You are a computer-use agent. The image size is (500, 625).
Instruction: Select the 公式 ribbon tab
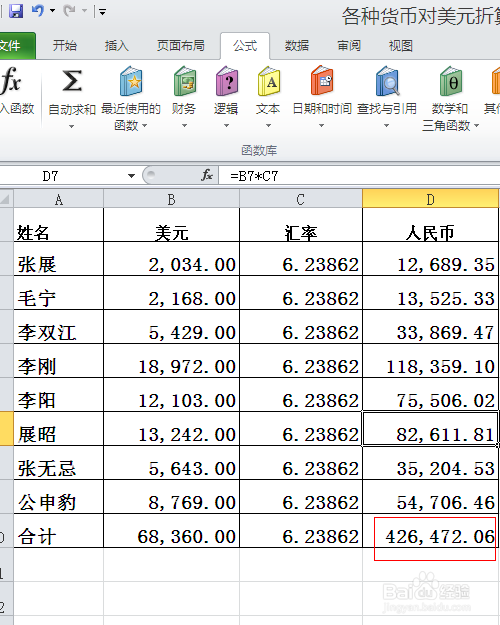click(x=245, y=45)
